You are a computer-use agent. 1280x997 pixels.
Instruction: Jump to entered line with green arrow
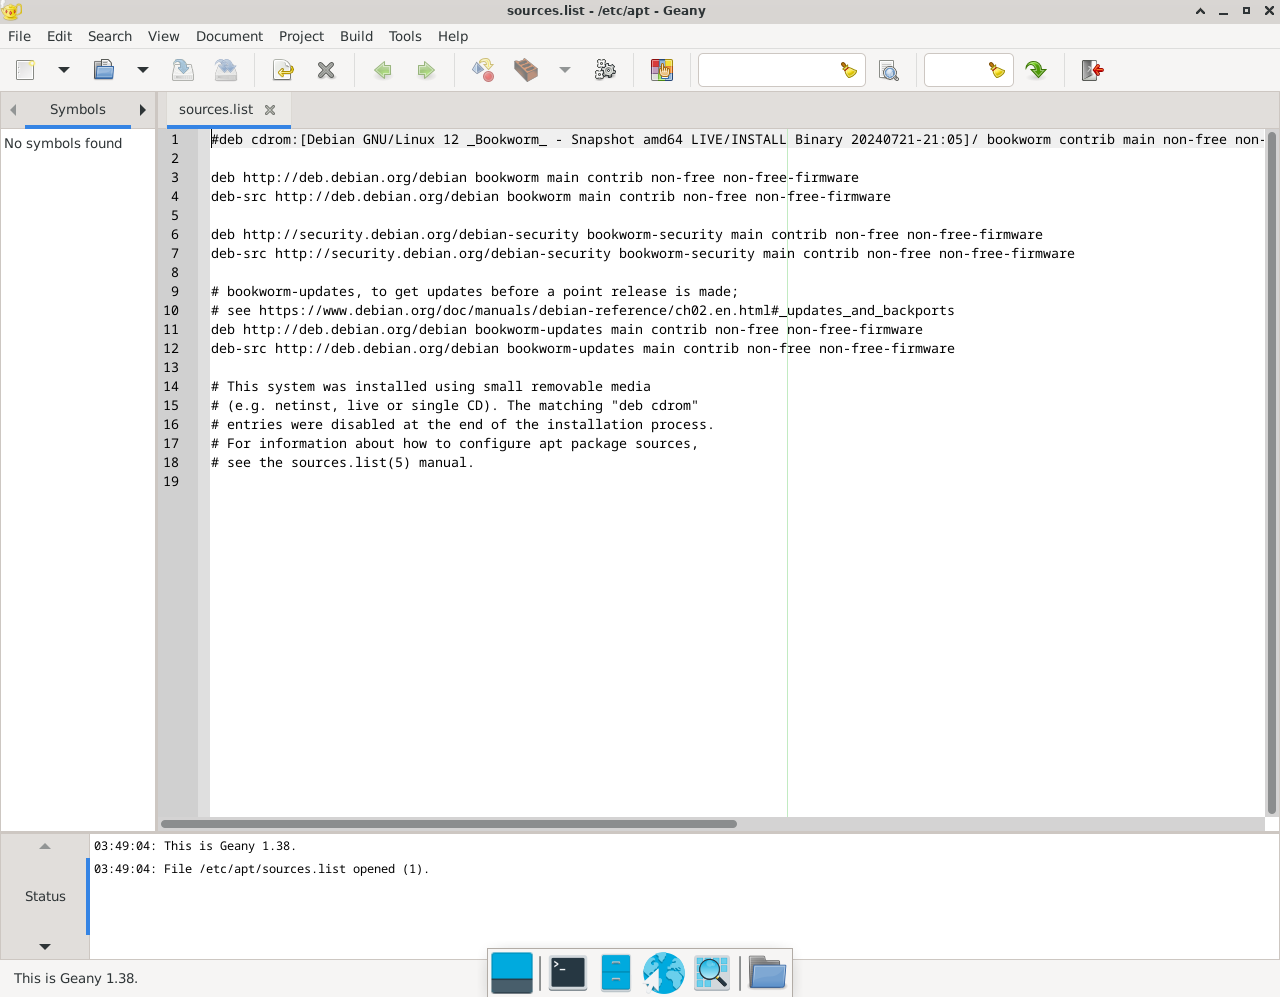pyautogui.click(x=1036, y=70)
